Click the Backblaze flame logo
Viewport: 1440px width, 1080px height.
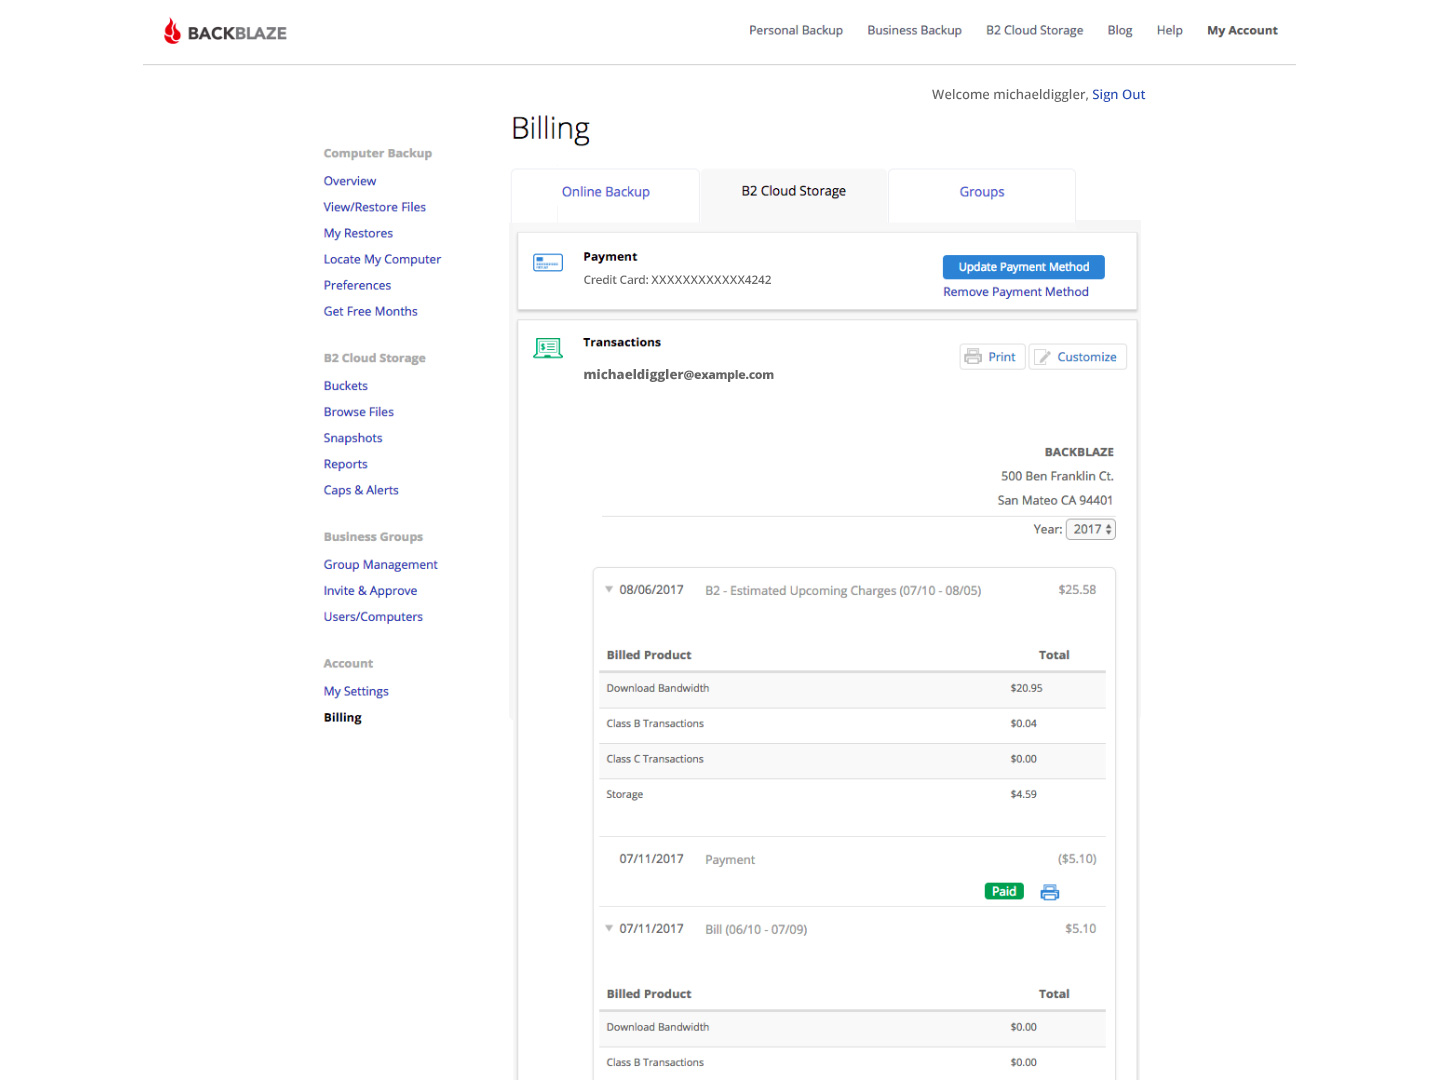173,31
